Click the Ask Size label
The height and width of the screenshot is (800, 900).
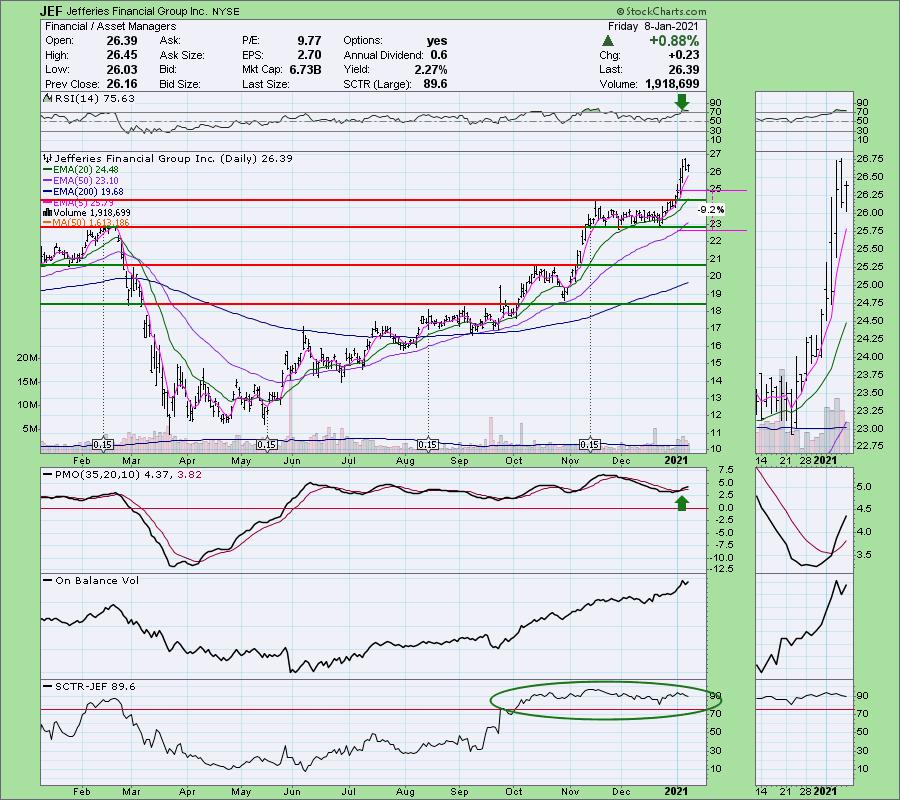coord(182,55)
